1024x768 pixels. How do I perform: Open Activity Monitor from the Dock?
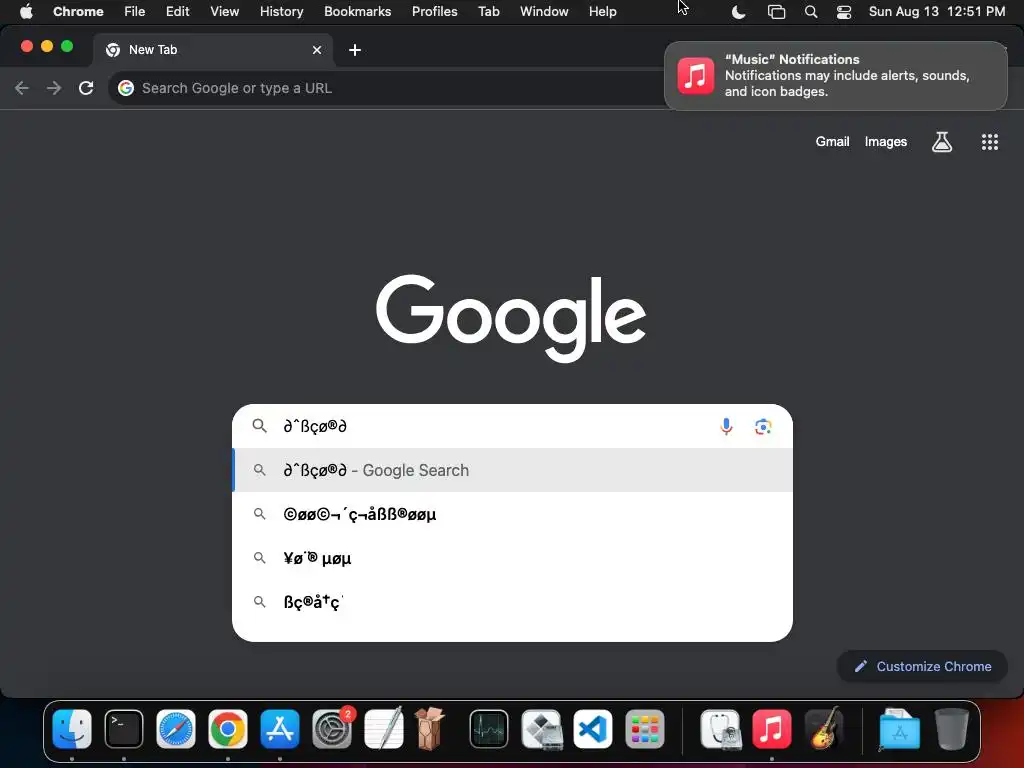[488, 729]
